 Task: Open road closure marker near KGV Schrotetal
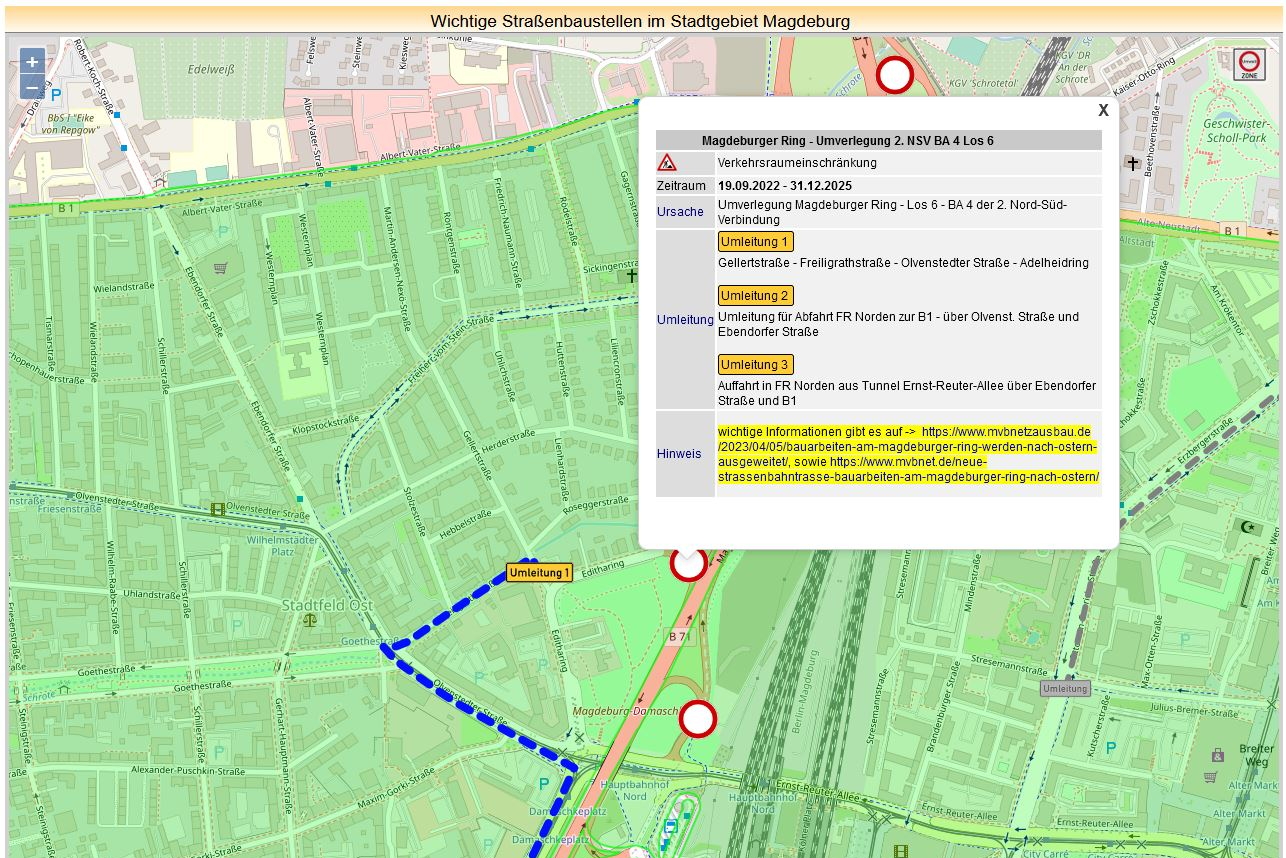click(x=895, y=75)
